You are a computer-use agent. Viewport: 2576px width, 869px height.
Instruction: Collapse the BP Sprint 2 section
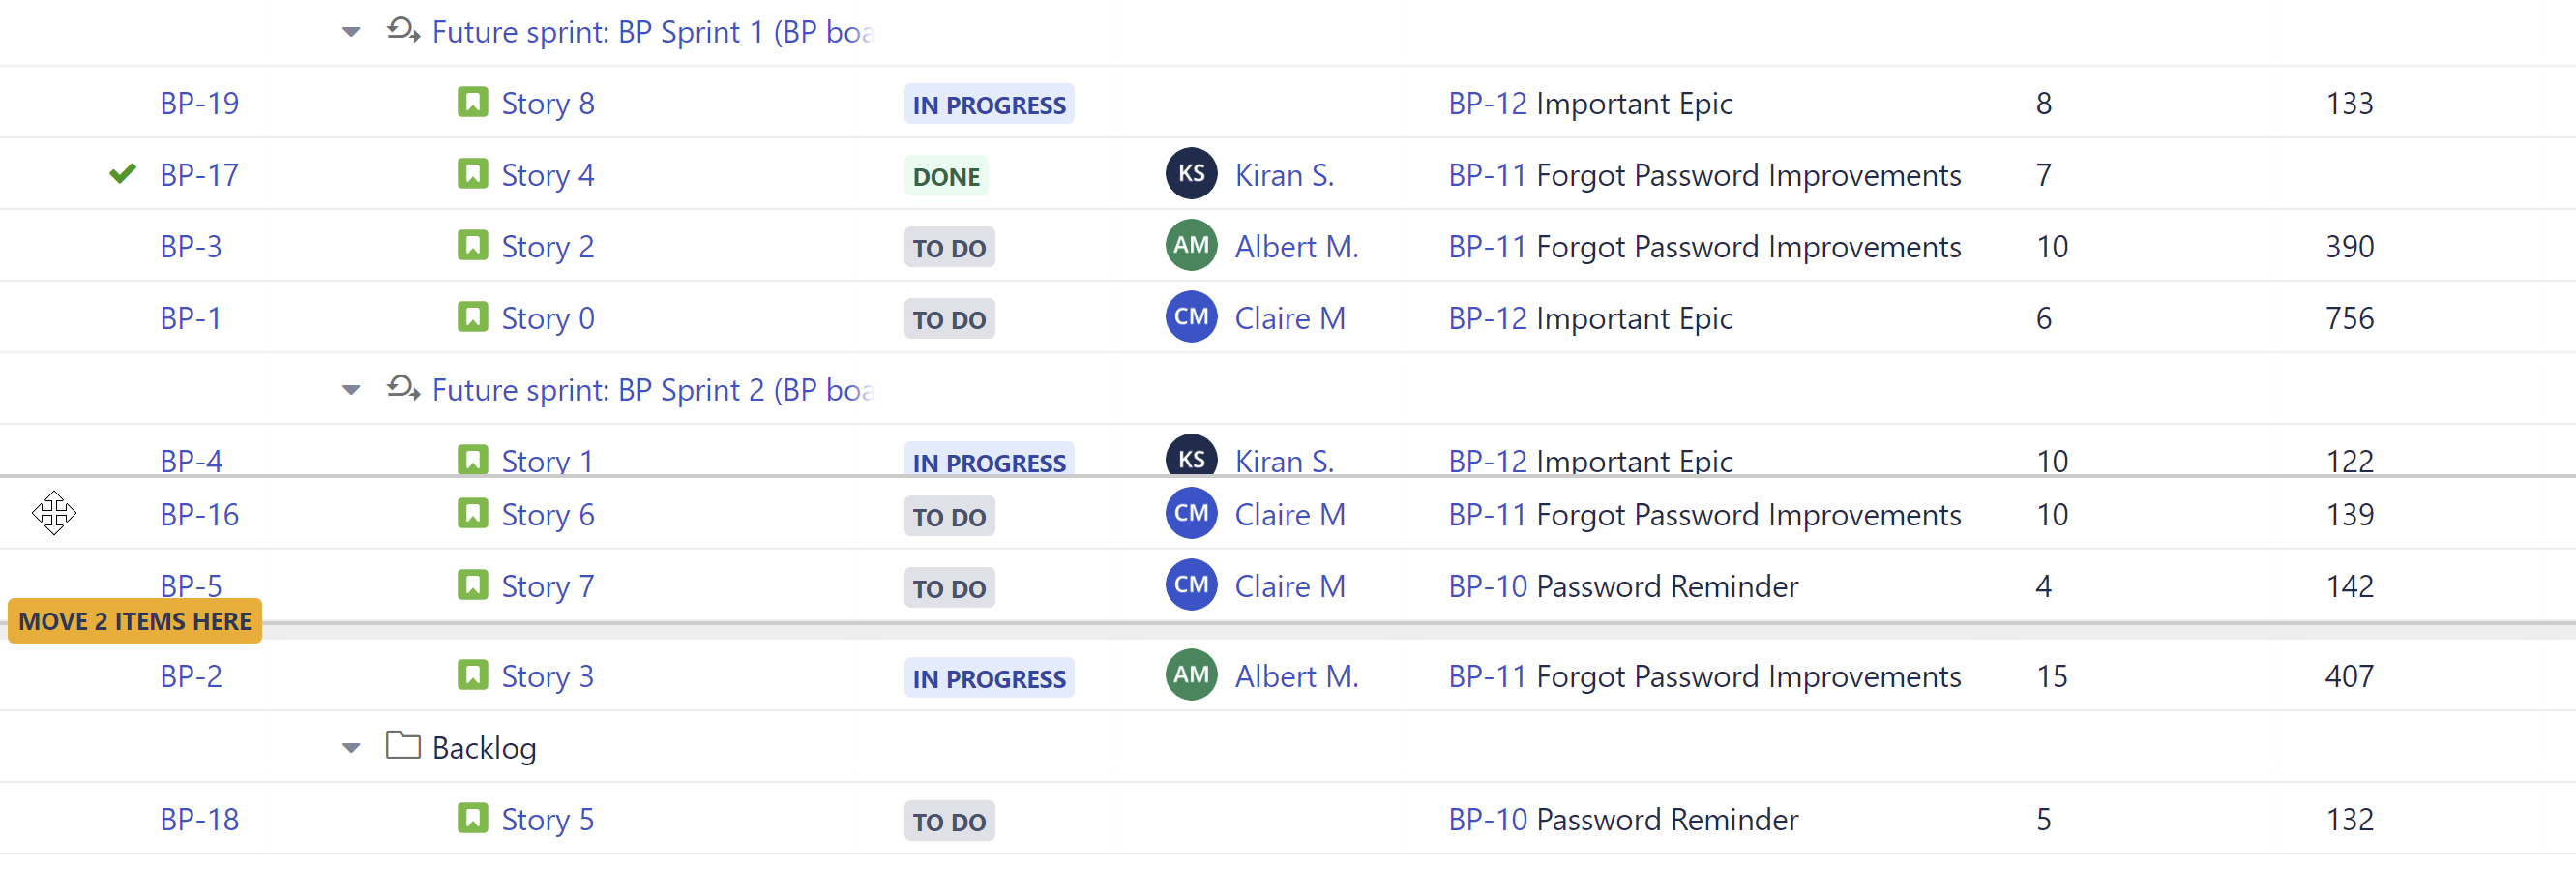coord(350,390)
